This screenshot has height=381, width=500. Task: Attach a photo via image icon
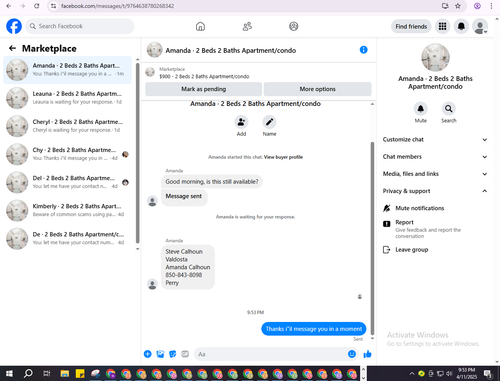(160, 354)
